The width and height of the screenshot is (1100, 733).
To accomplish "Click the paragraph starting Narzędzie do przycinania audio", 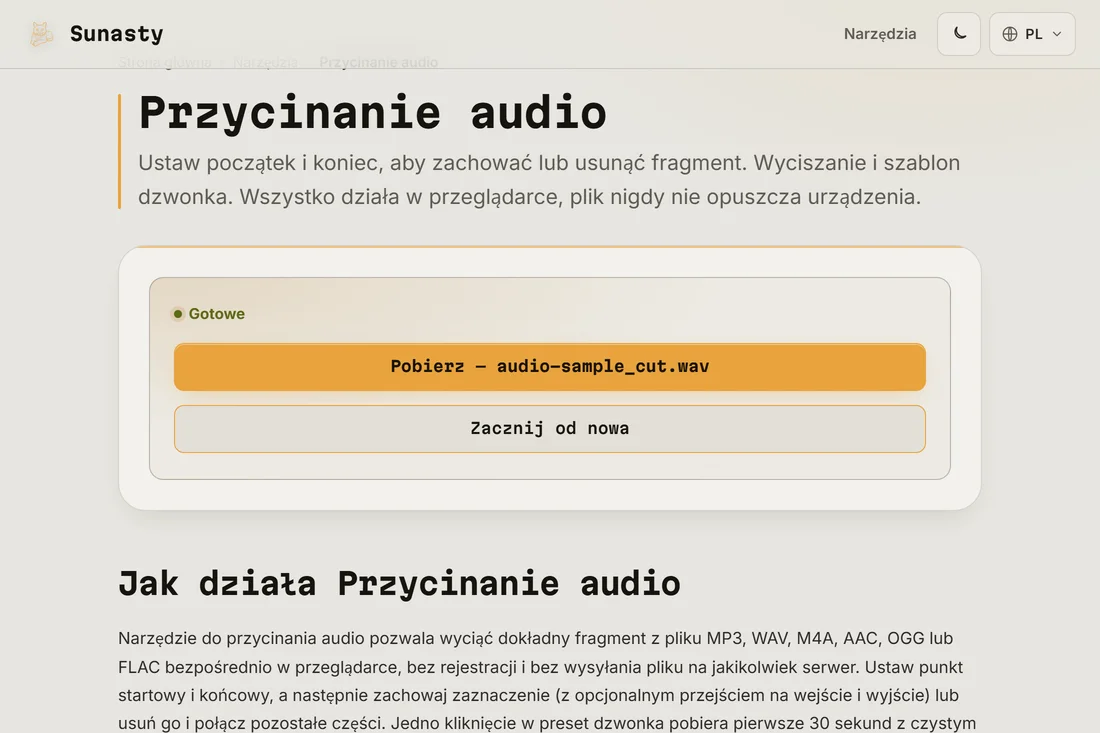I will (x=547, y=680).
